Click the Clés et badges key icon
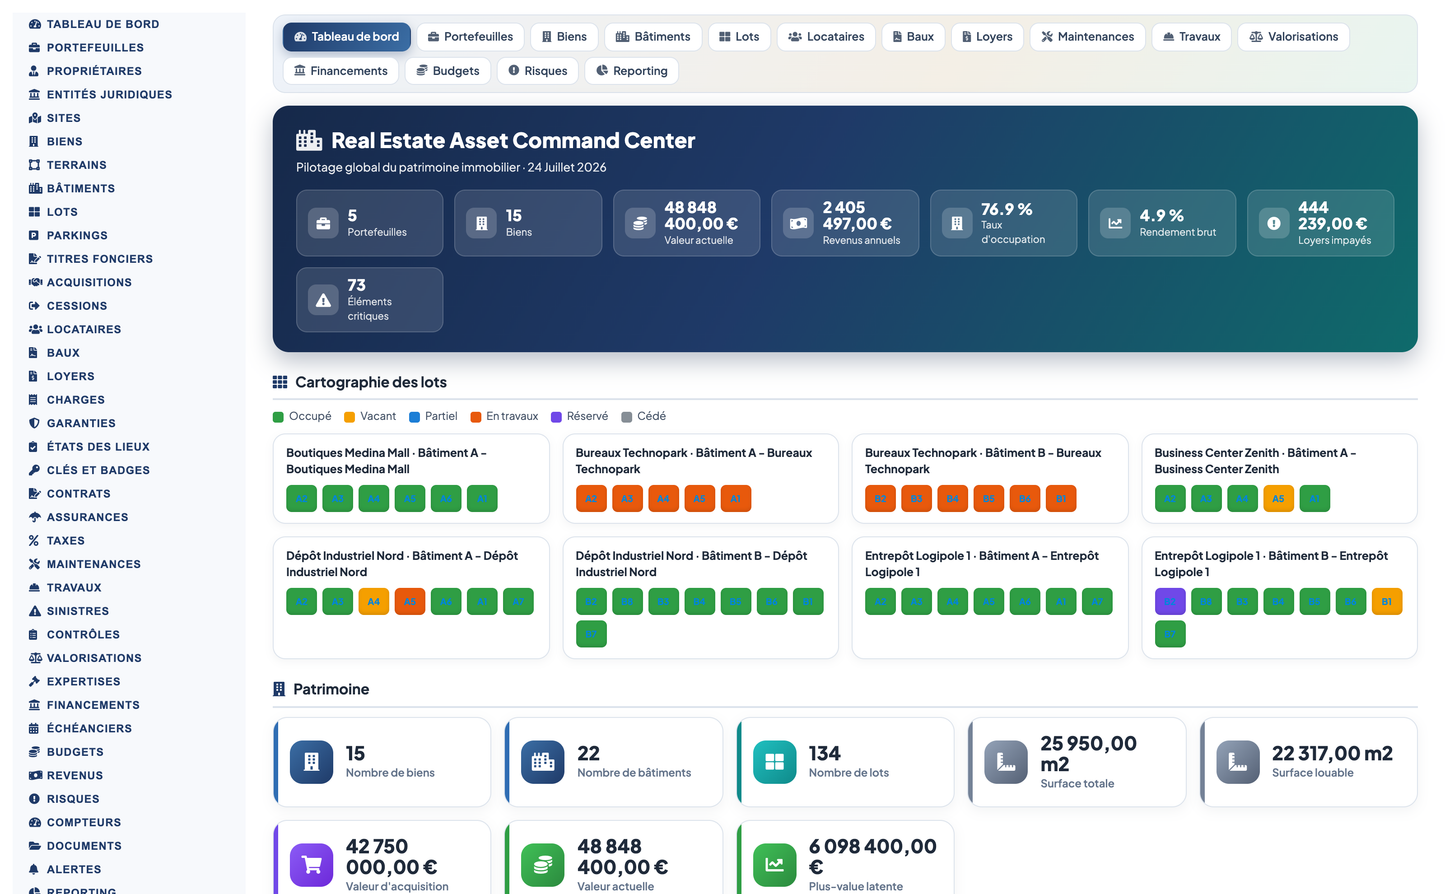Screen dimensions: 1445x894 click(x=35, y=470)
